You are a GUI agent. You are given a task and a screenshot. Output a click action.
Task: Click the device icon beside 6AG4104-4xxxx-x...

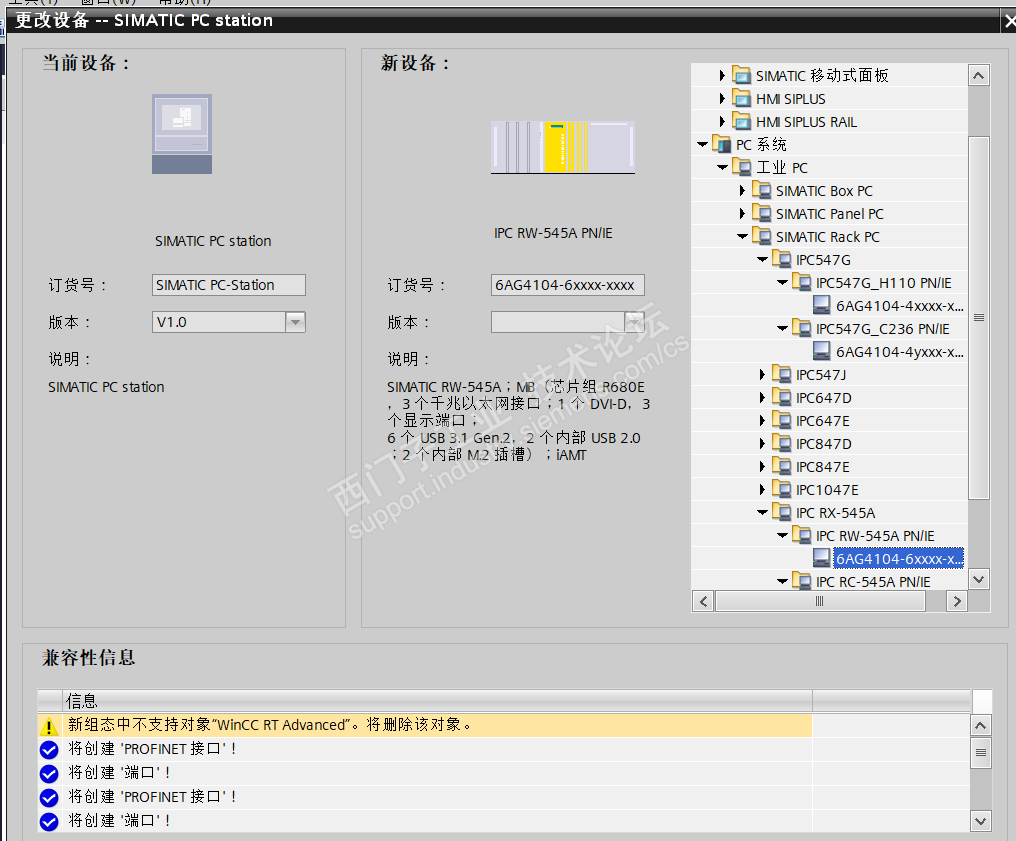pos(822,305)
